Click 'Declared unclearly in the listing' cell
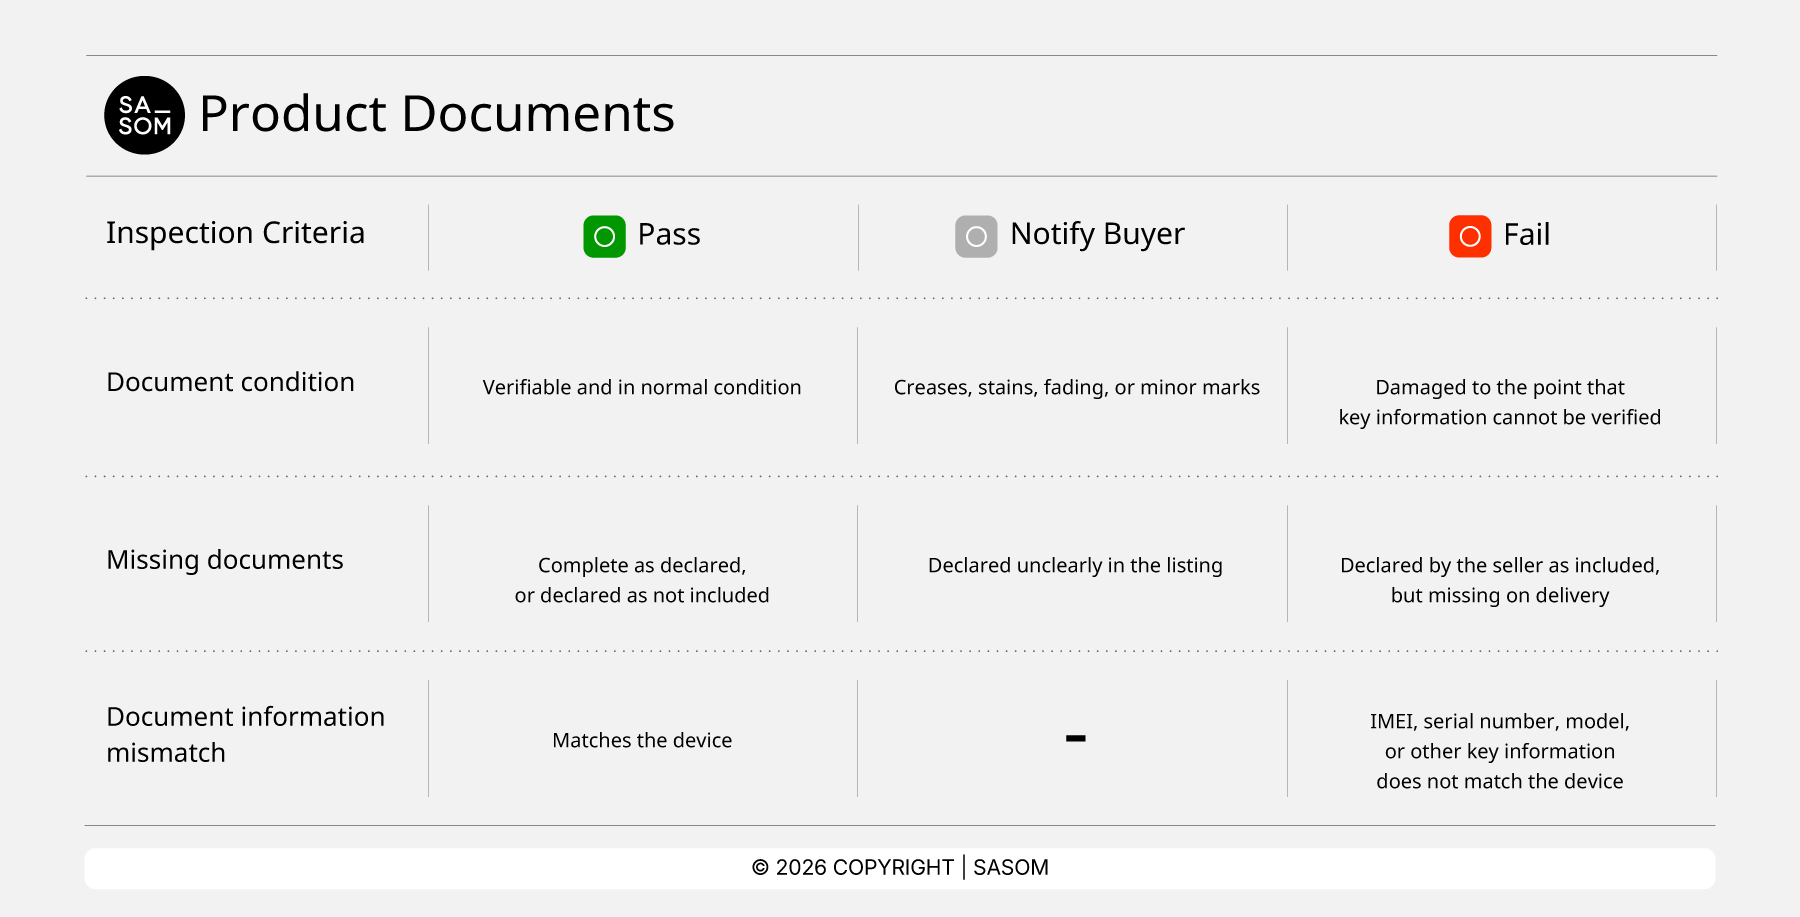The width and height of the screenshot is (1800, 917). pyautogui.click(x=1075, y=565)
